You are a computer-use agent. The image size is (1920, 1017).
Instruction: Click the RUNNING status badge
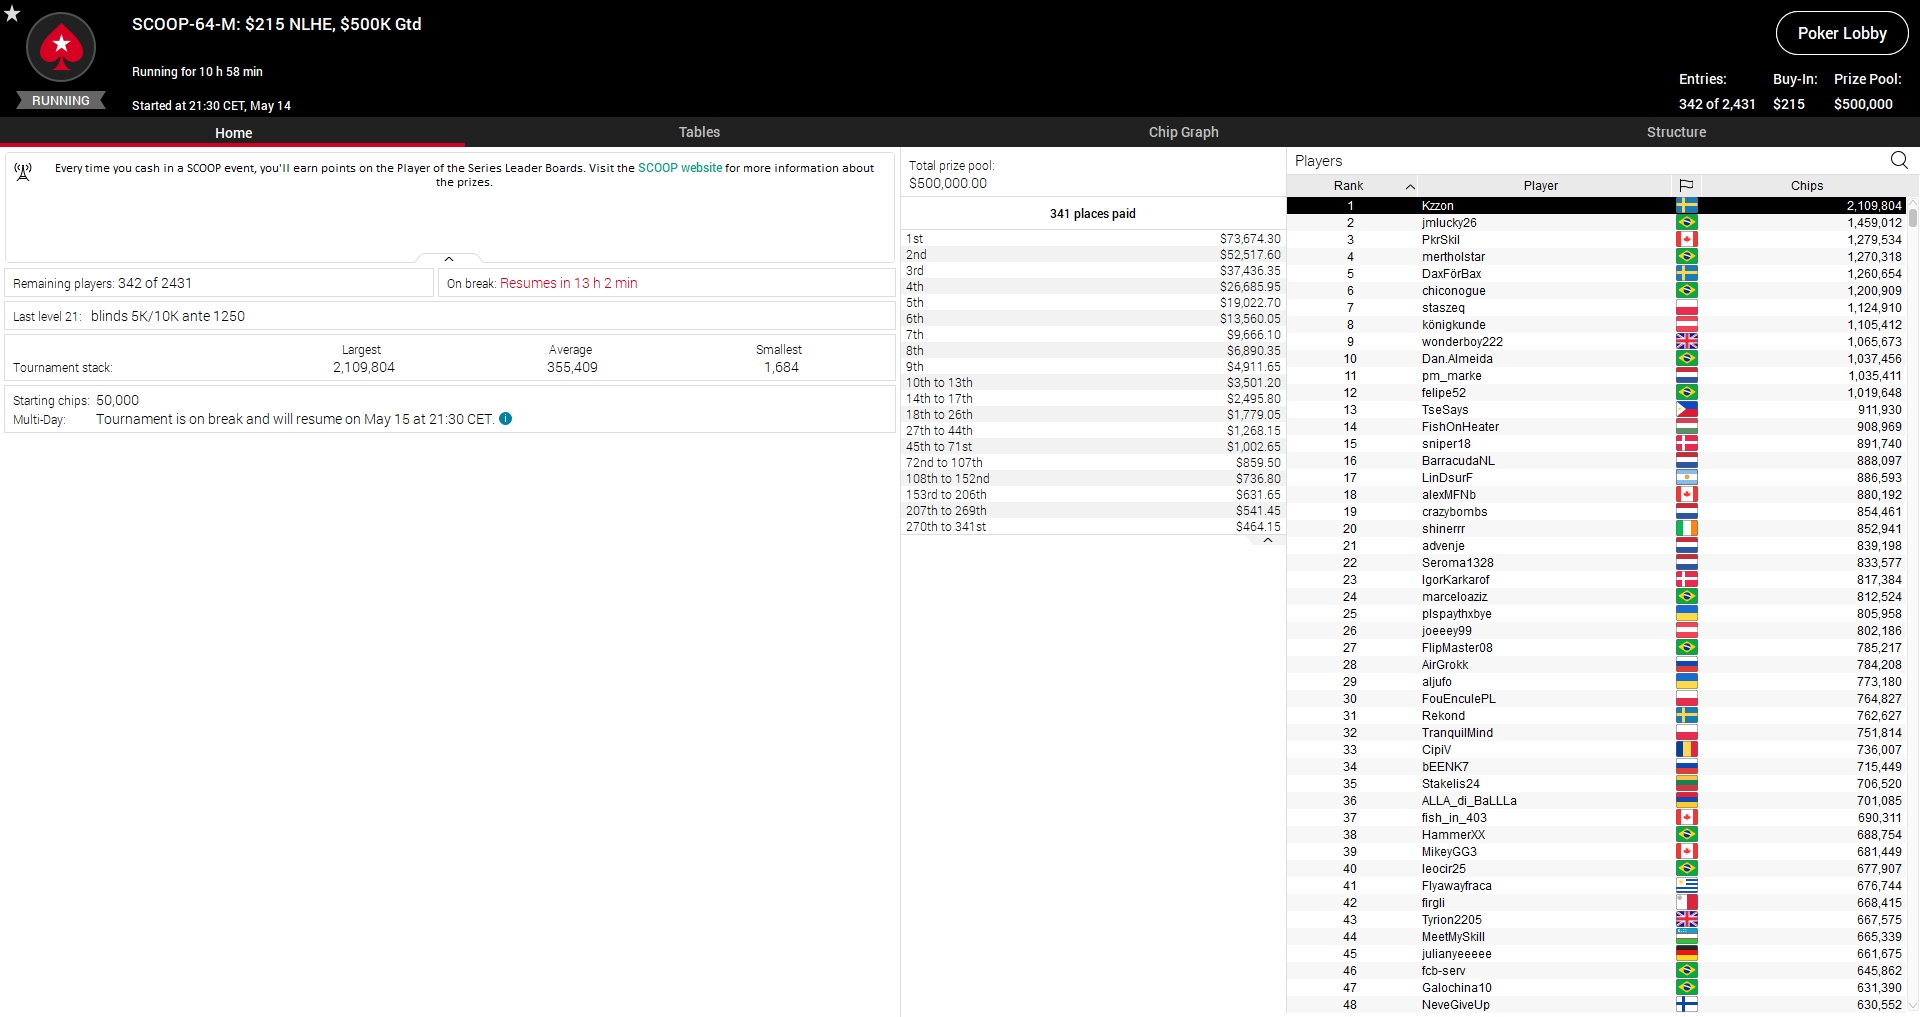tap(61, 100)
